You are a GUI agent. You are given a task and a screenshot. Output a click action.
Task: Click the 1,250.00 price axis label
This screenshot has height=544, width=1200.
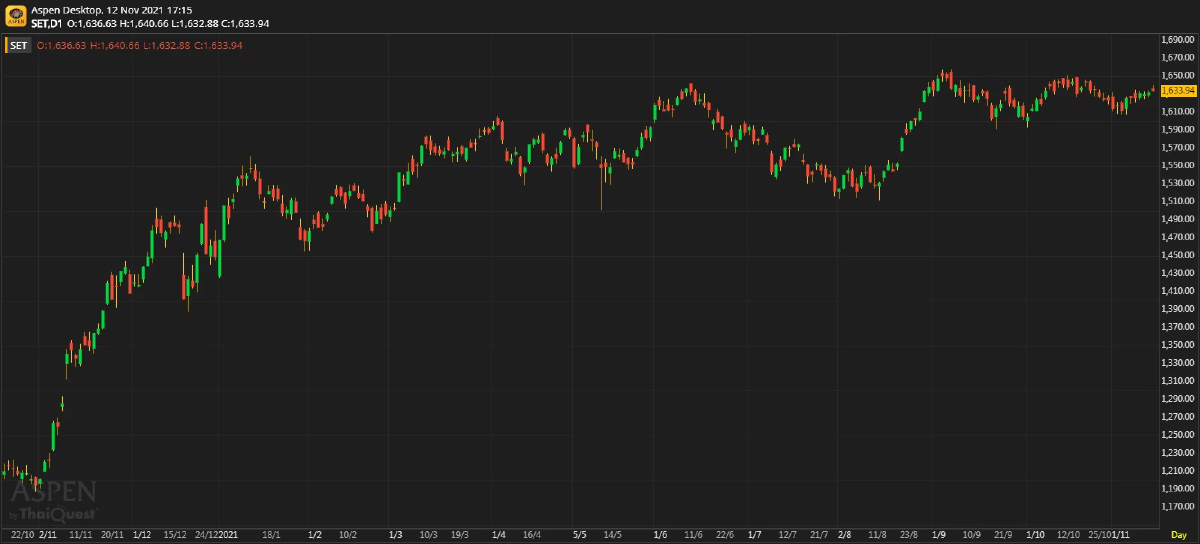tap(1179, 434)
